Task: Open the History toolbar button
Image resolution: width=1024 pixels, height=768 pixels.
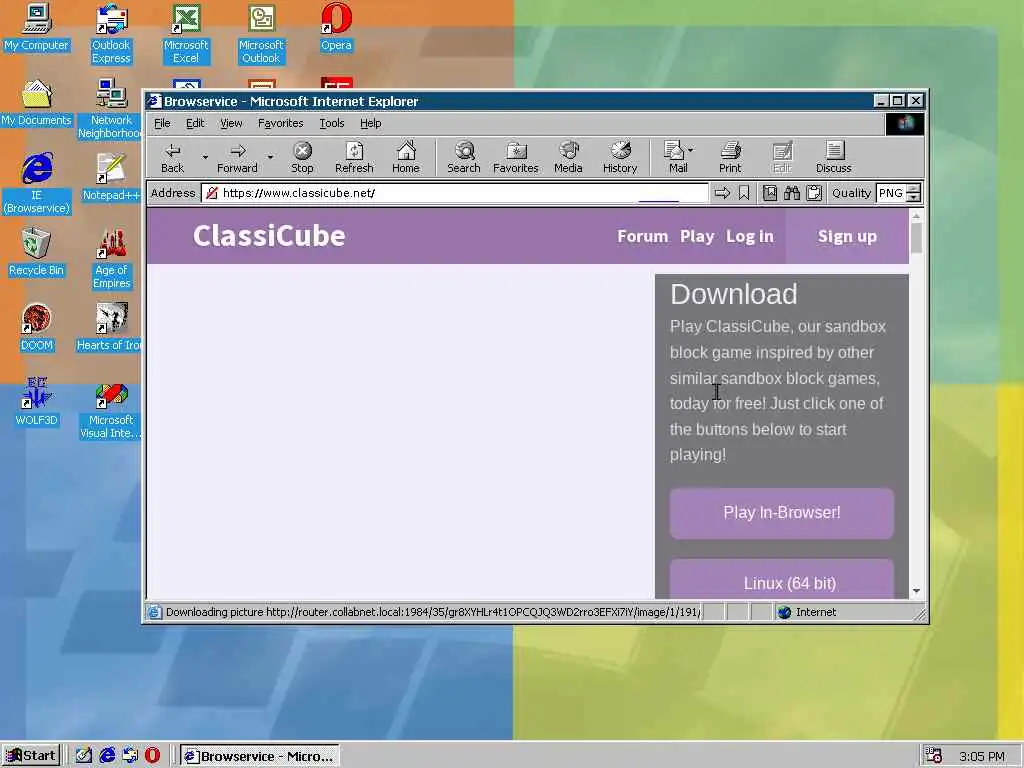Action: pos(620,157)
